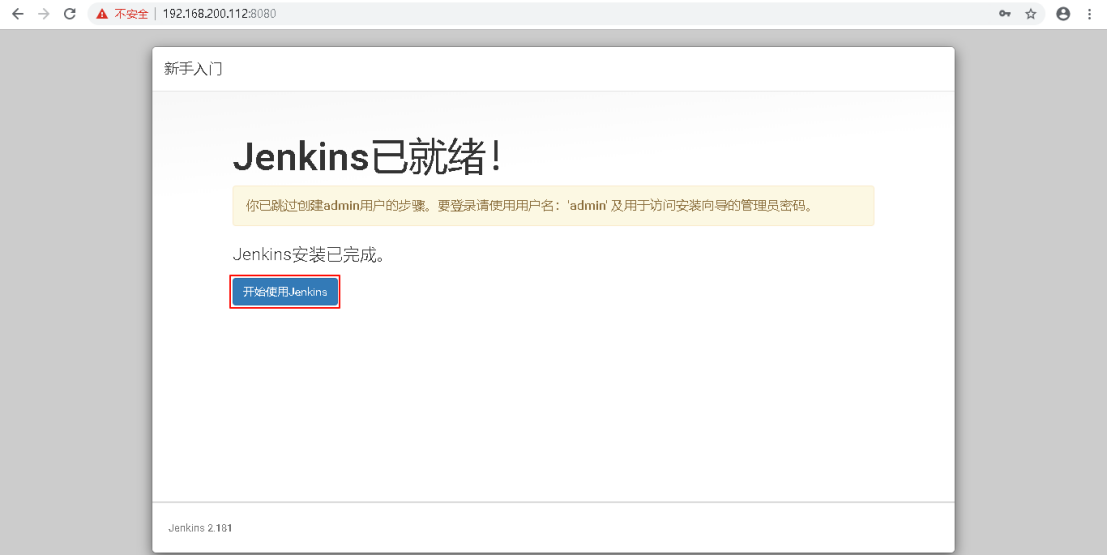Screen dimensions: 1108x556
Task: Click the browser forward arrow
Action: pyautogui.click(x=44, y=13)
